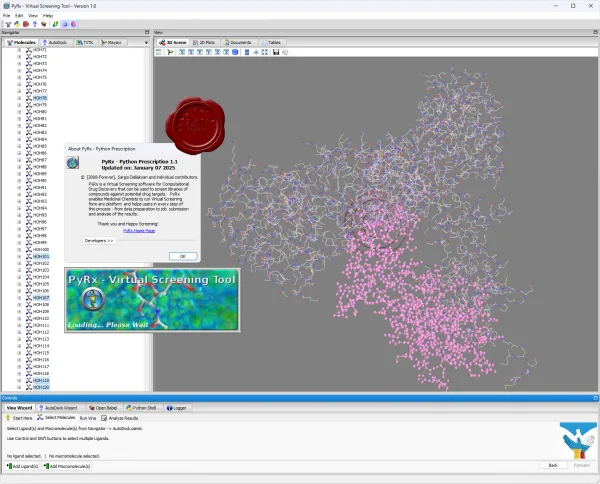Click the first Y axis view icon
The image size is (600, 484).
tap(200, 52)
